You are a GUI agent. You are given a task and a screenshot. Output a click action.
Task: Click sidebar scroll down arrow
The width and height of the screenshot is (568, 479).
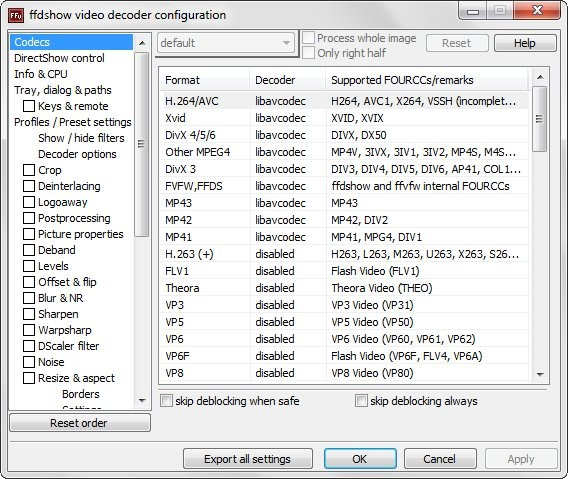142,400
